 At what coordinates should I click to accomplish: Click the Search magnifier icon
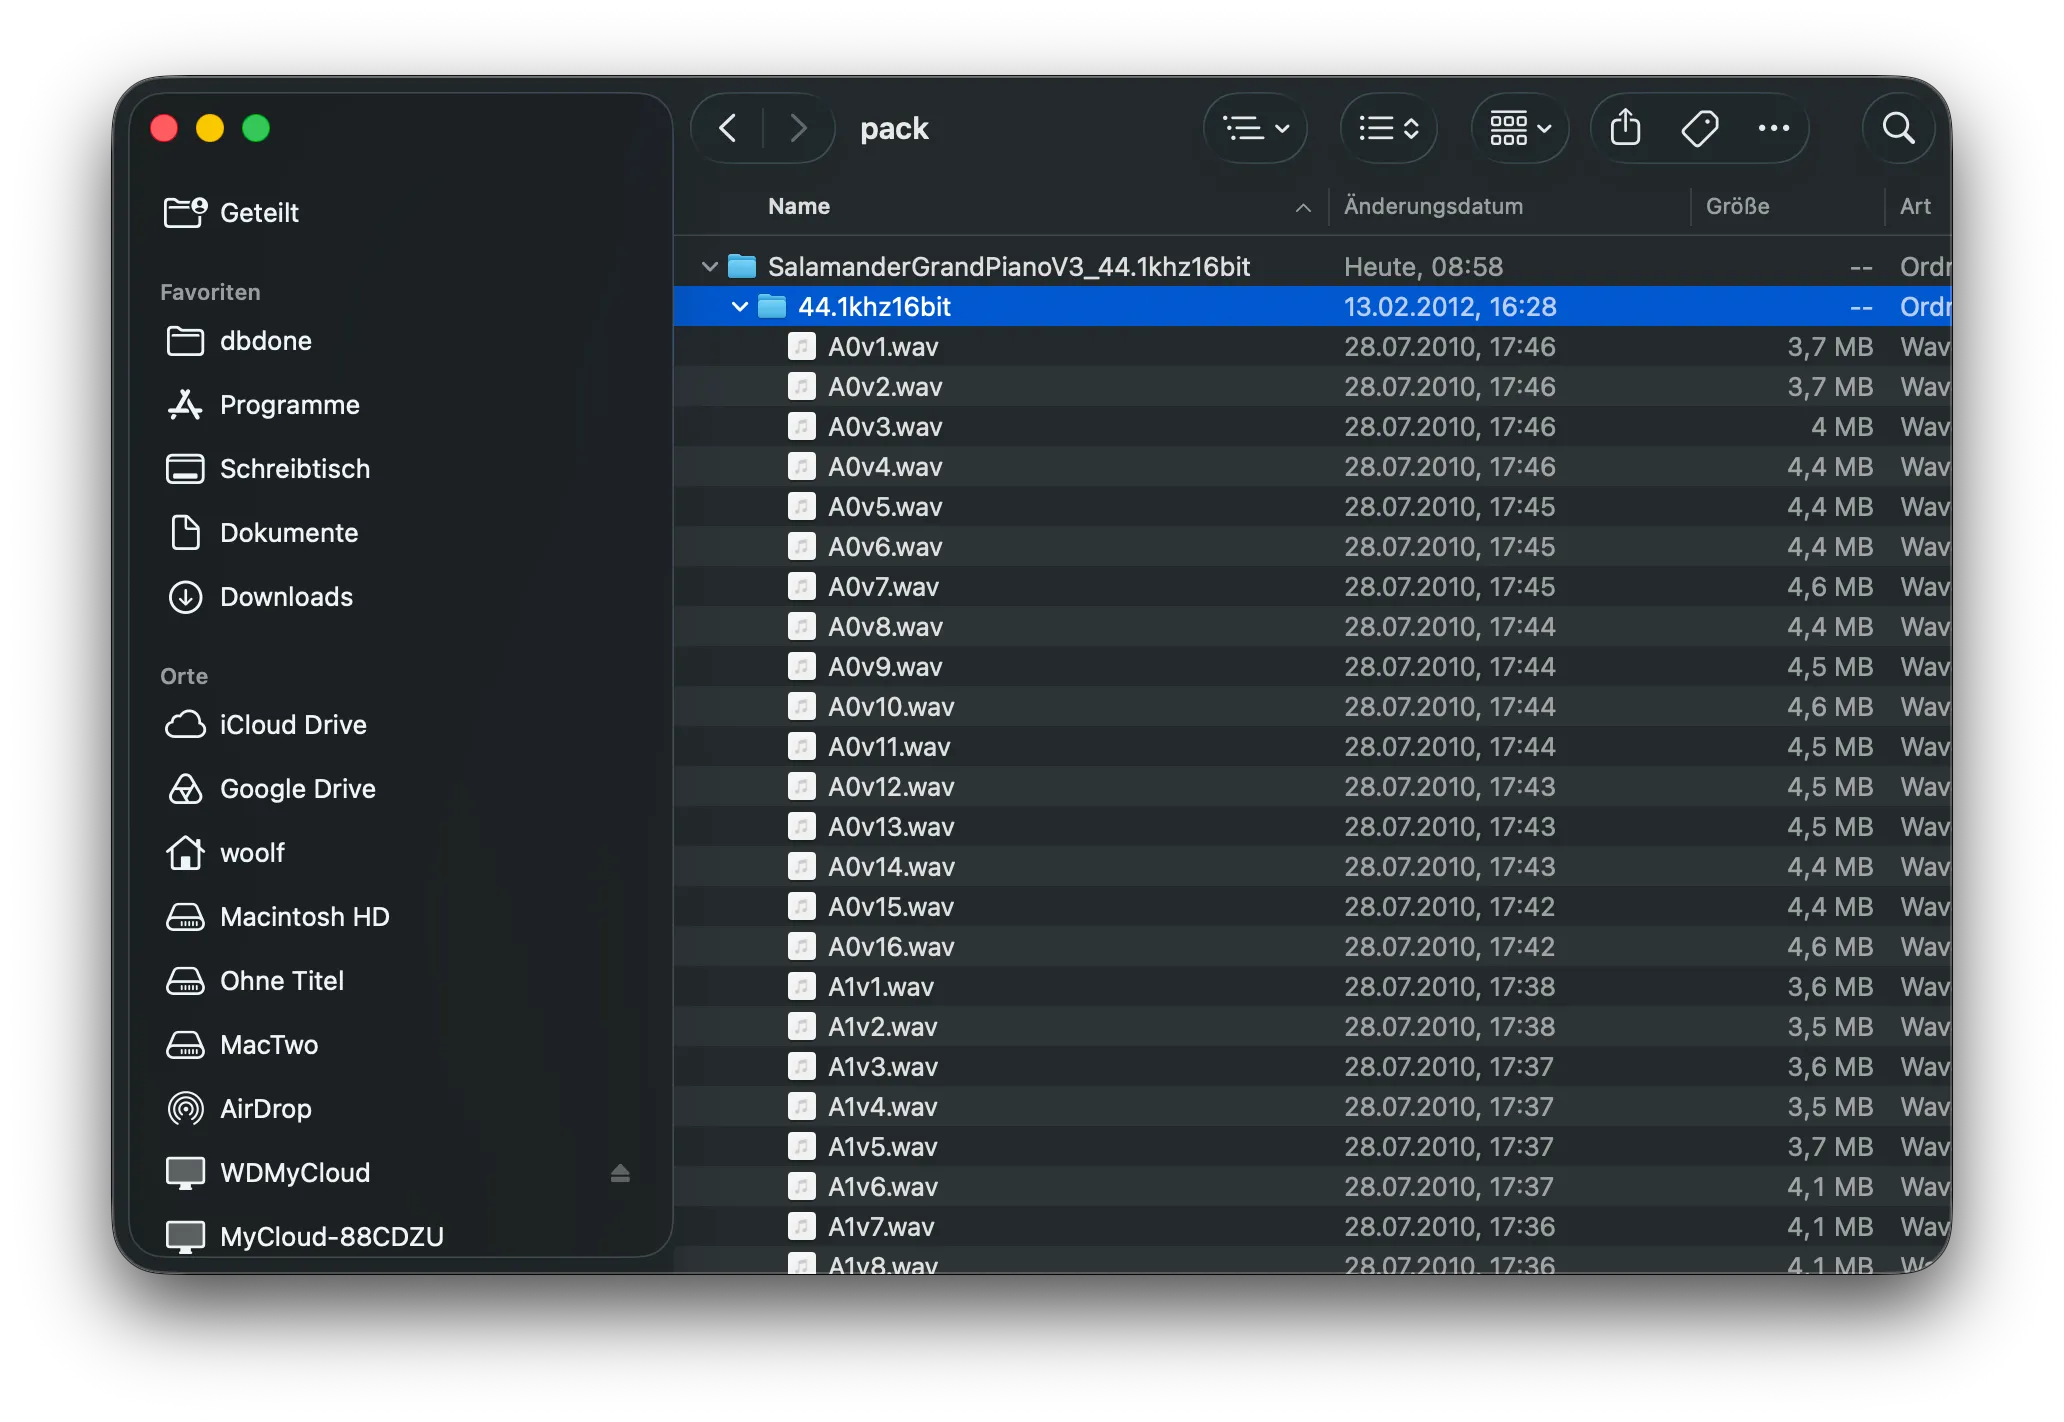tap(1898, 128)
